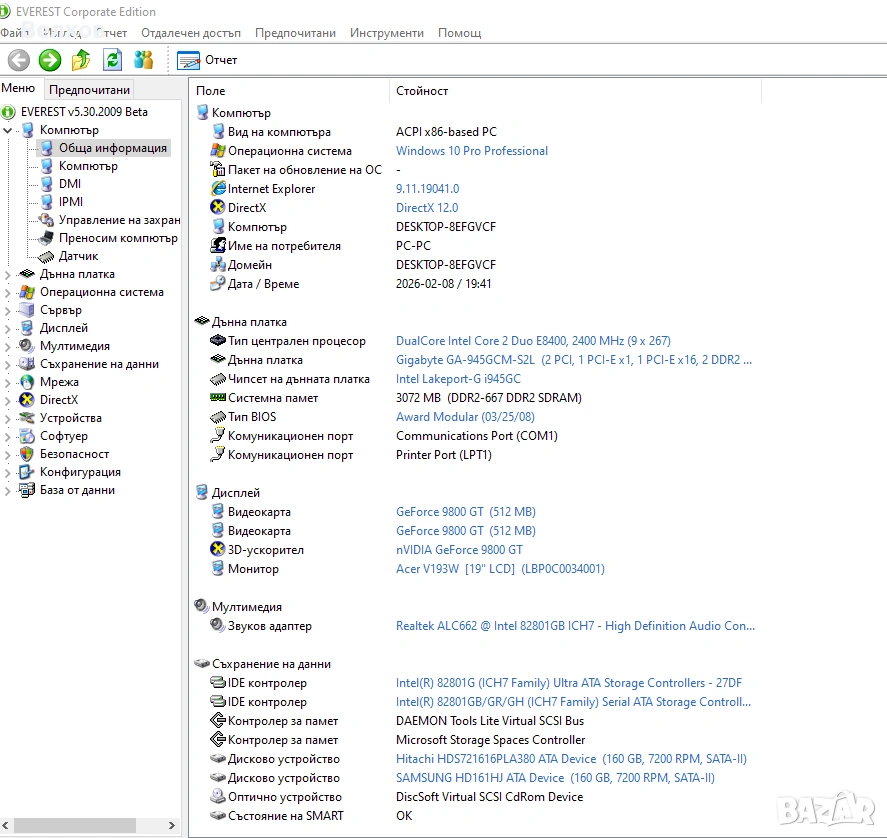Open the Помощ menu
This screenshot has width=887, height=838.
coord(459,33)
